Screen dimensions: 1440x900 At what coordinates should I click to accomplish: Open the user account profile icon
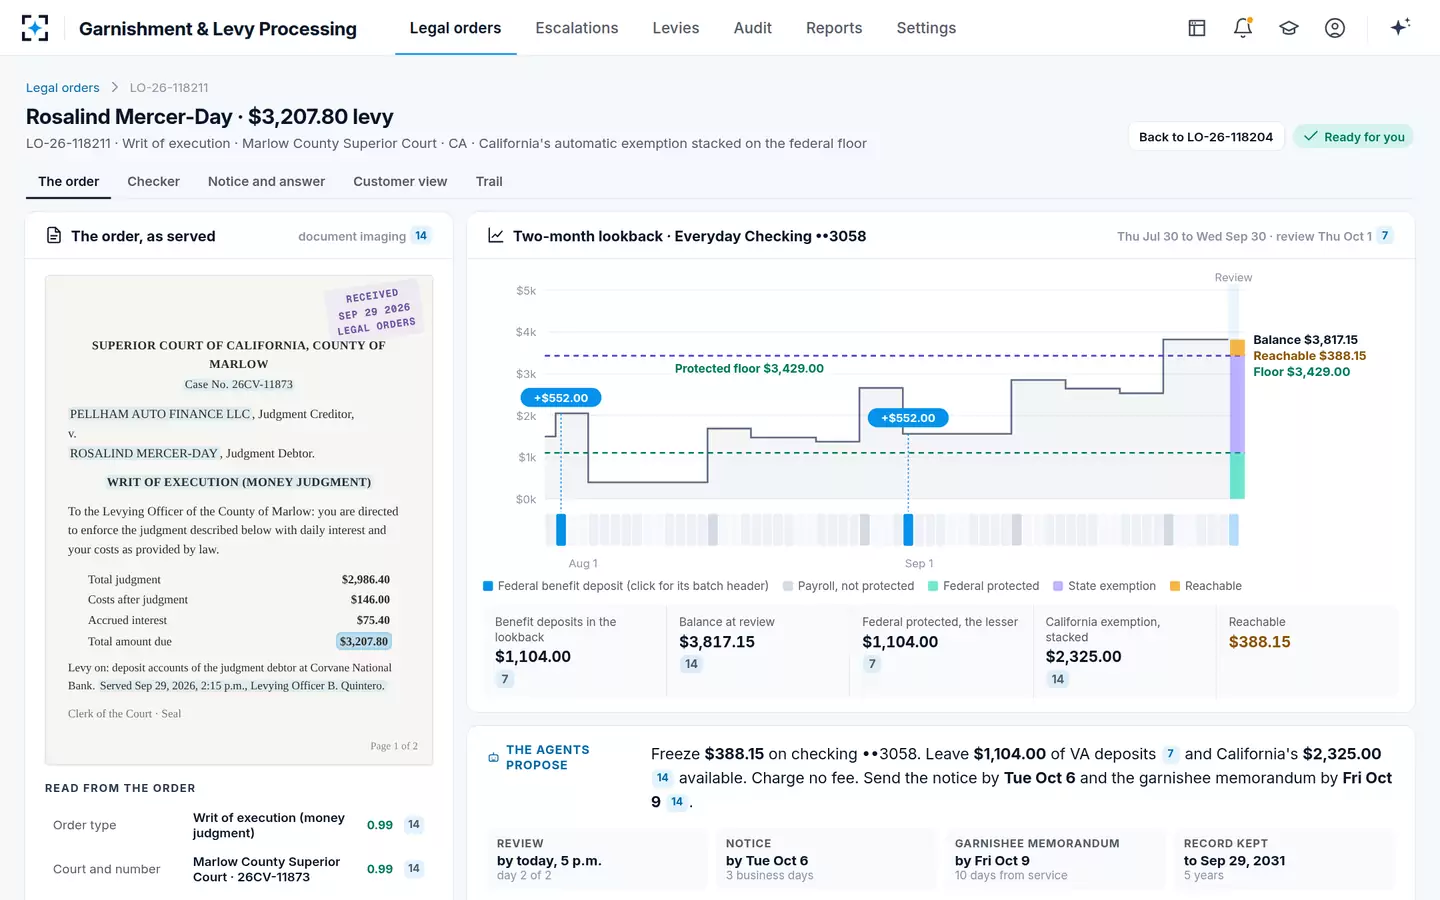pos(1335,28)
